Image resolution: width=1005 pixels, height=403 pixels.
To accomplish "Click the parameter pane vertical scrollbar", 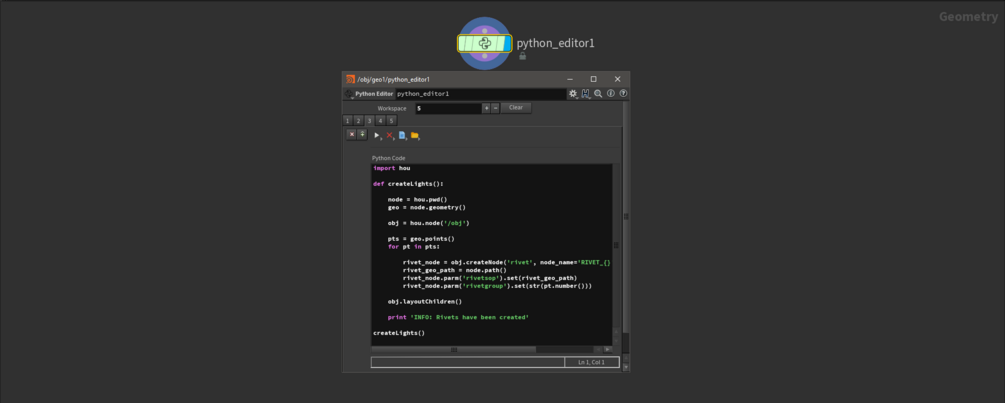I will tap(626, 218).
